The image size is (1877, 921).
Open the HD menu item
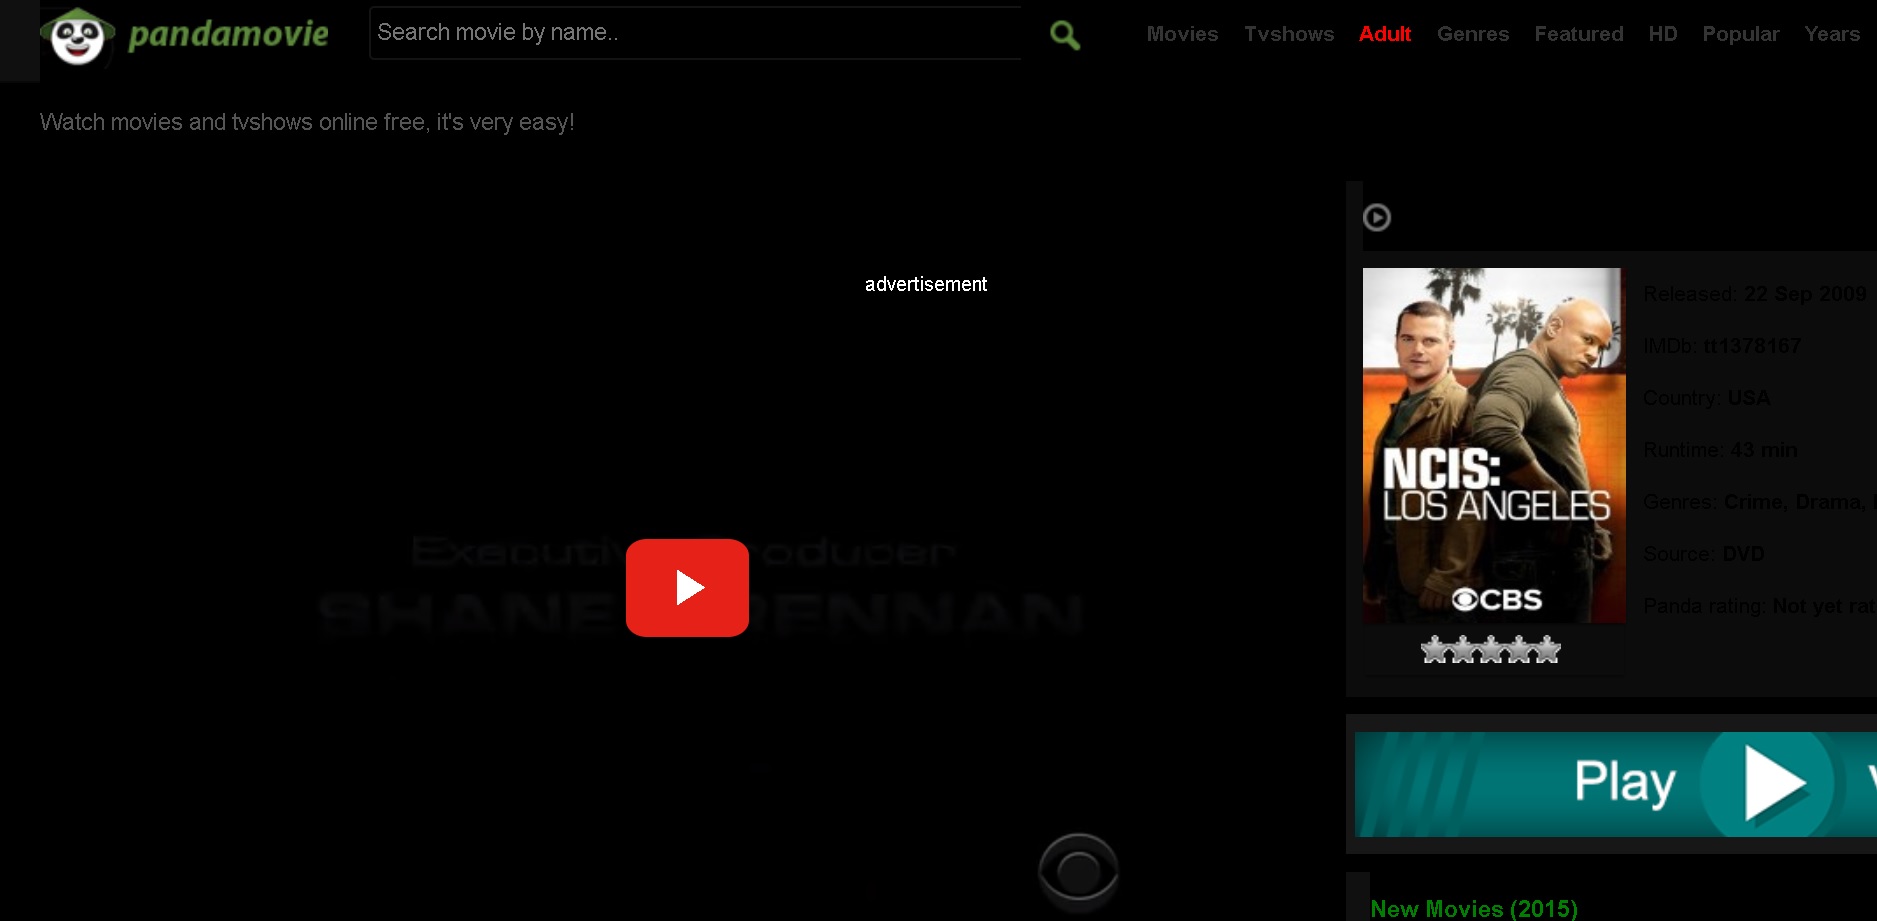(x=1663, y=34)
